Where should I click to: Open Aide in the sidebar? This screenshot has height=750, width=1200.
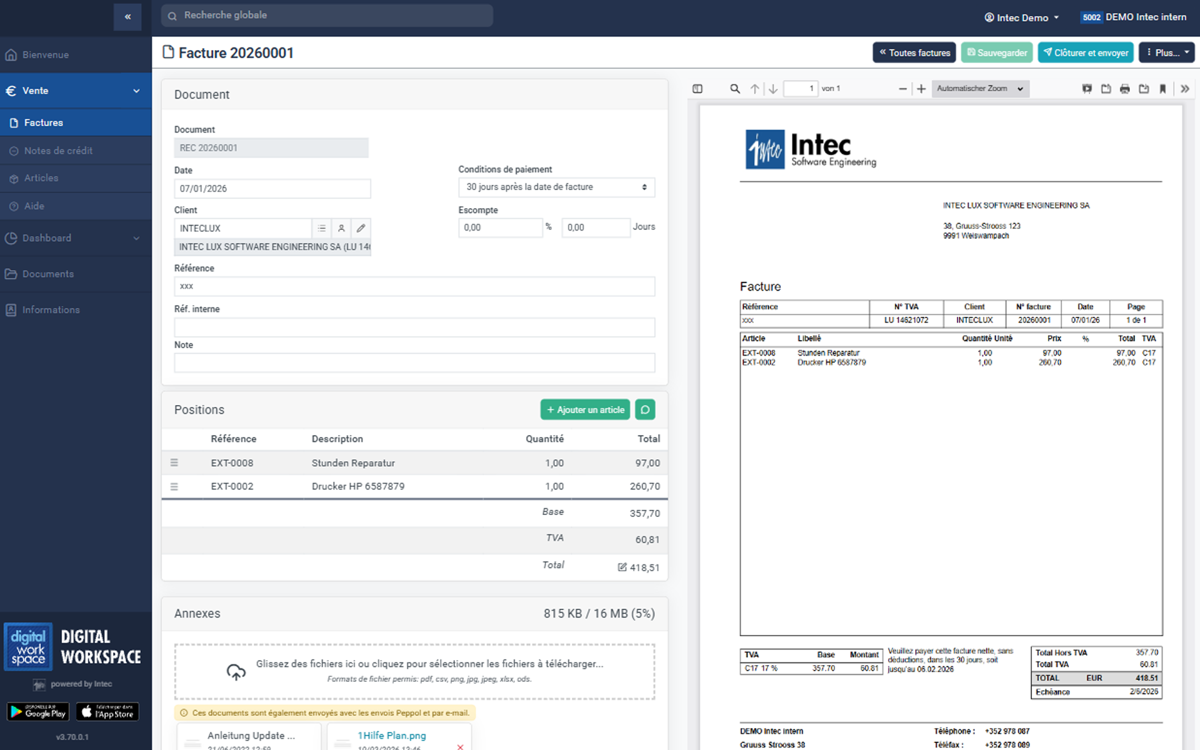[76, 206]
